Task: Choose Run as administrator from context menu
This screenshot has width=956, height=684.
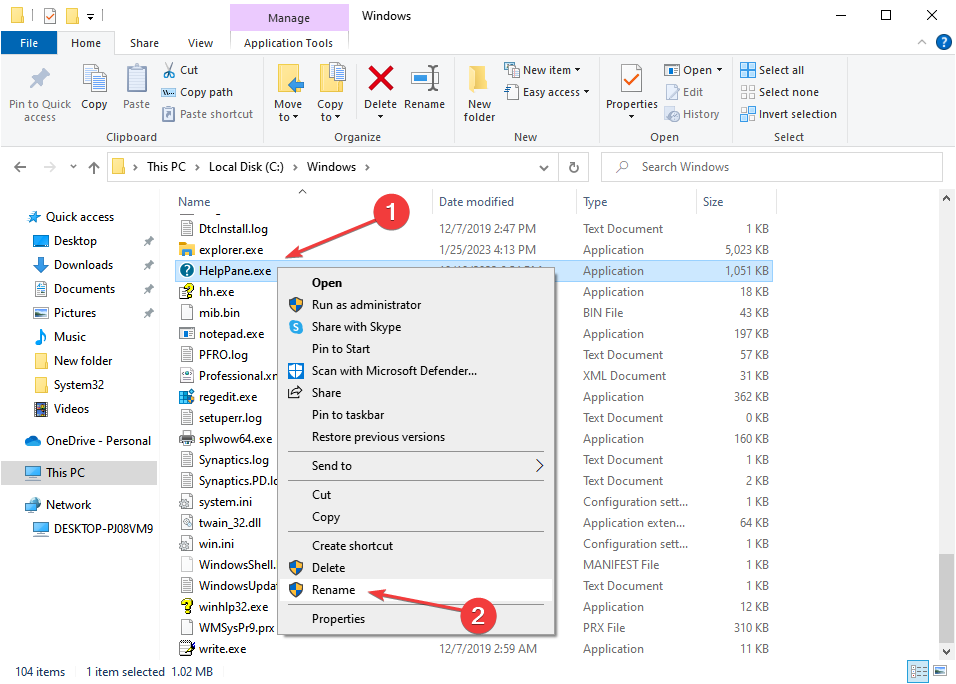Action: (416, 305)
